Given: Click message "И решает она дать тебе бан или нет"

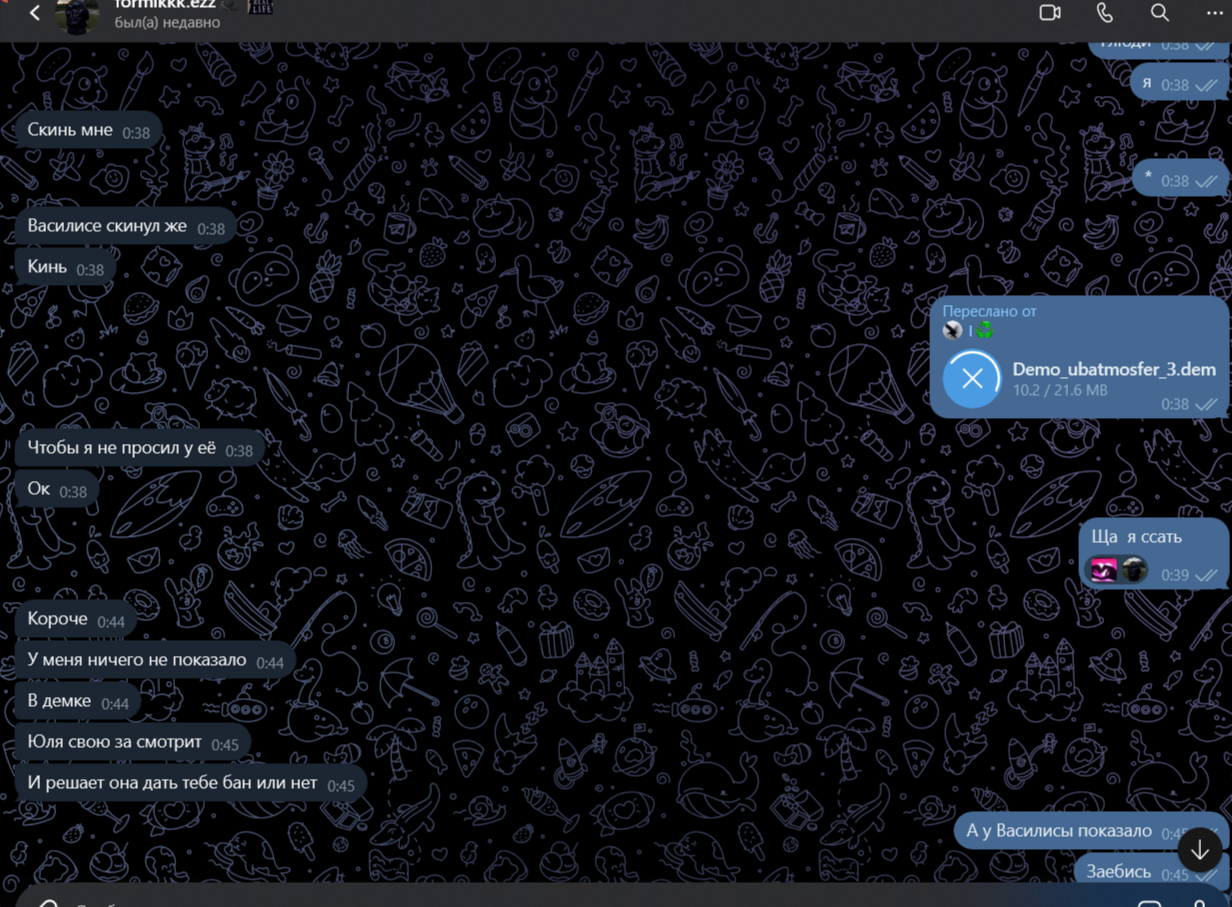Looking at the screenshot, I should tap(172, 783).
